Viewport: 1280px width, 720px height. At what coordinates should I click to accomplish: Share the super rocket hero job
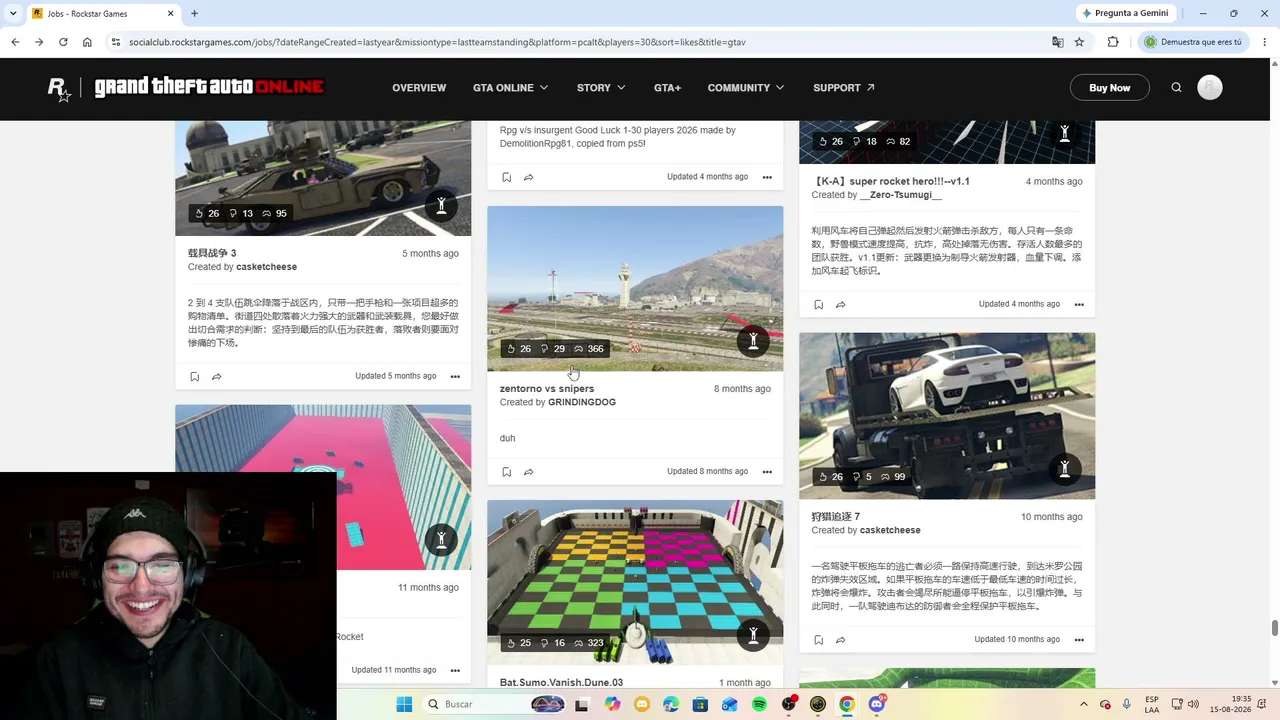840,305
